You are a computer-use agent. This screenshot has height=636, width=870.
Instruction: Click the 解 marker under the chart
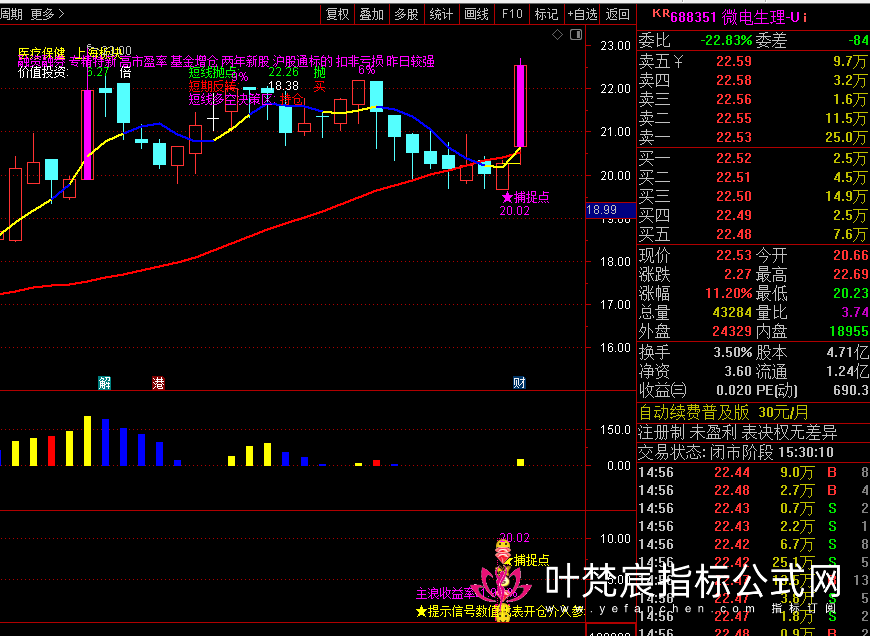[x=104, y=382]
